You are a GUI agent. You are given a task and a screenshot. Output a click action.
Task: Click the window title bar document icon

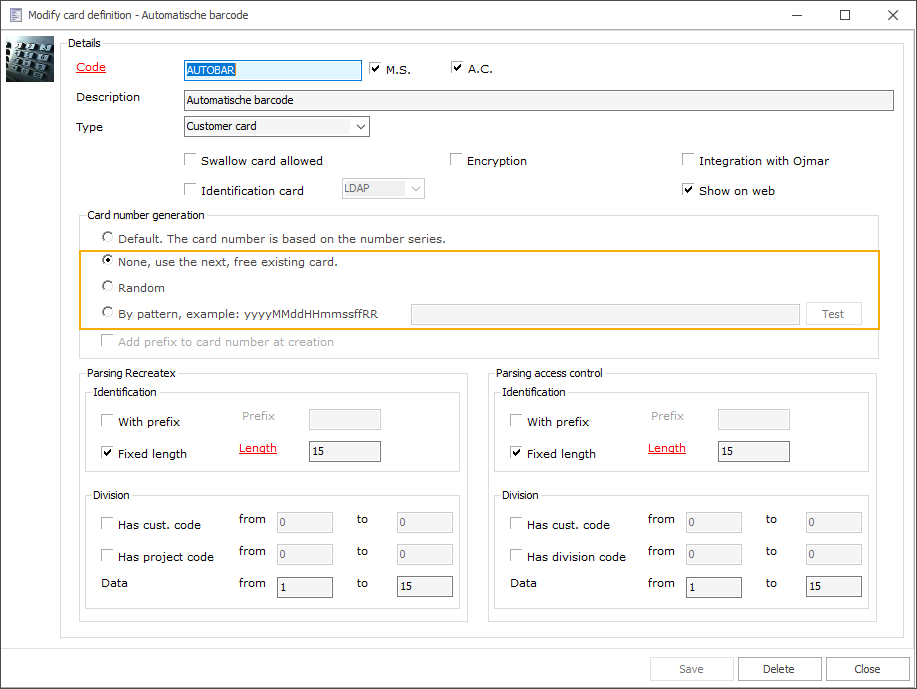(x=15, y=15)
